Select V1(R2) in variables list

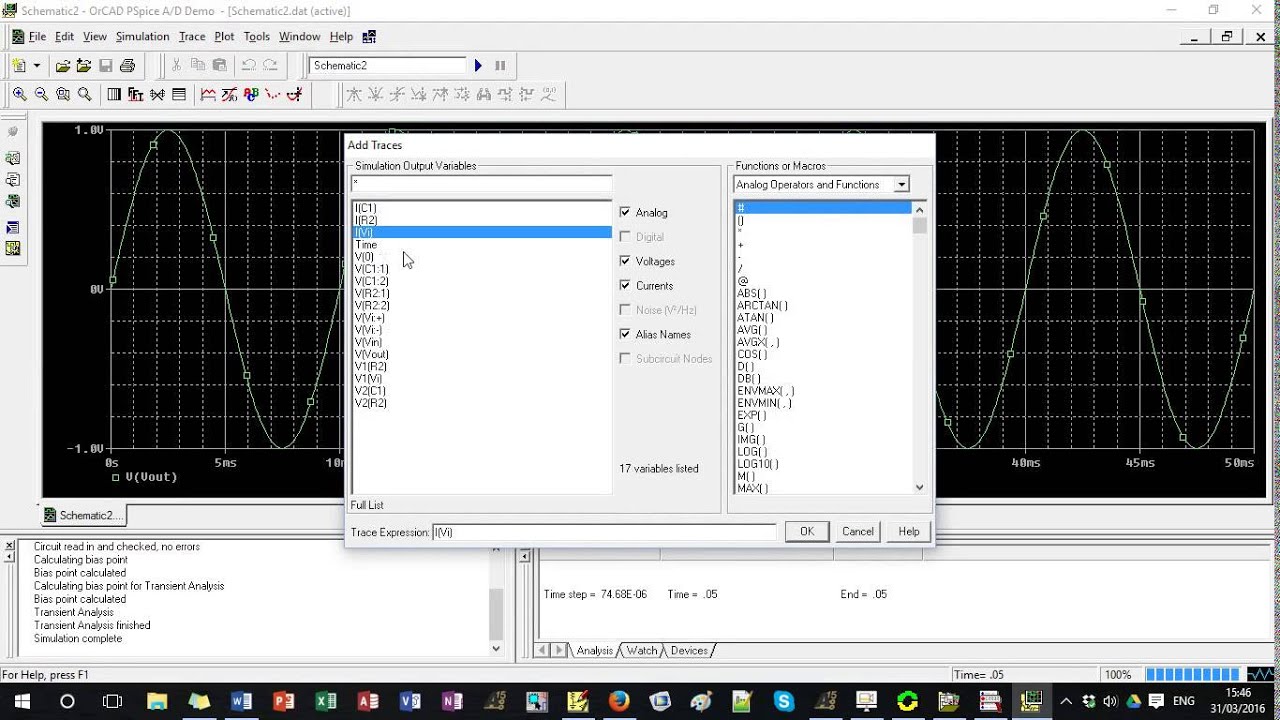tap(370, 366)
